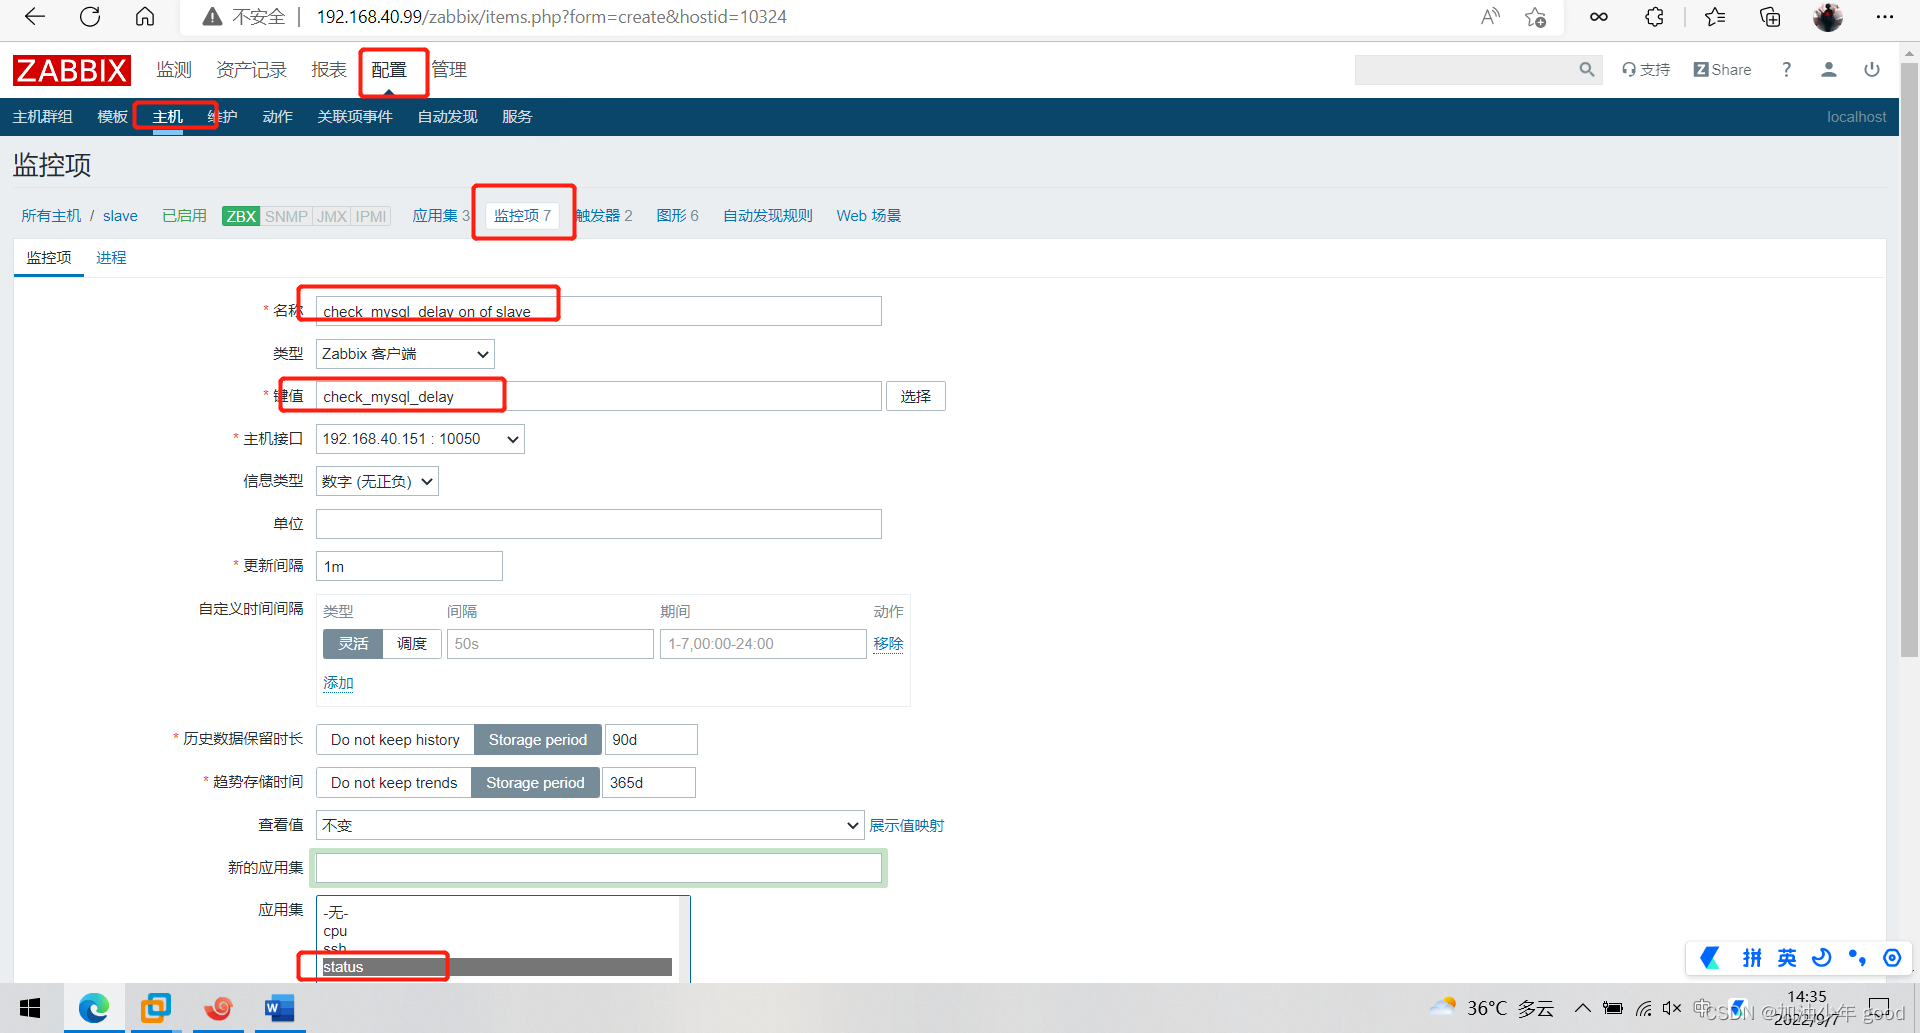Screen dimensions: 1920x1033
Task: Choose trends Storage period option
Action: 535,783
